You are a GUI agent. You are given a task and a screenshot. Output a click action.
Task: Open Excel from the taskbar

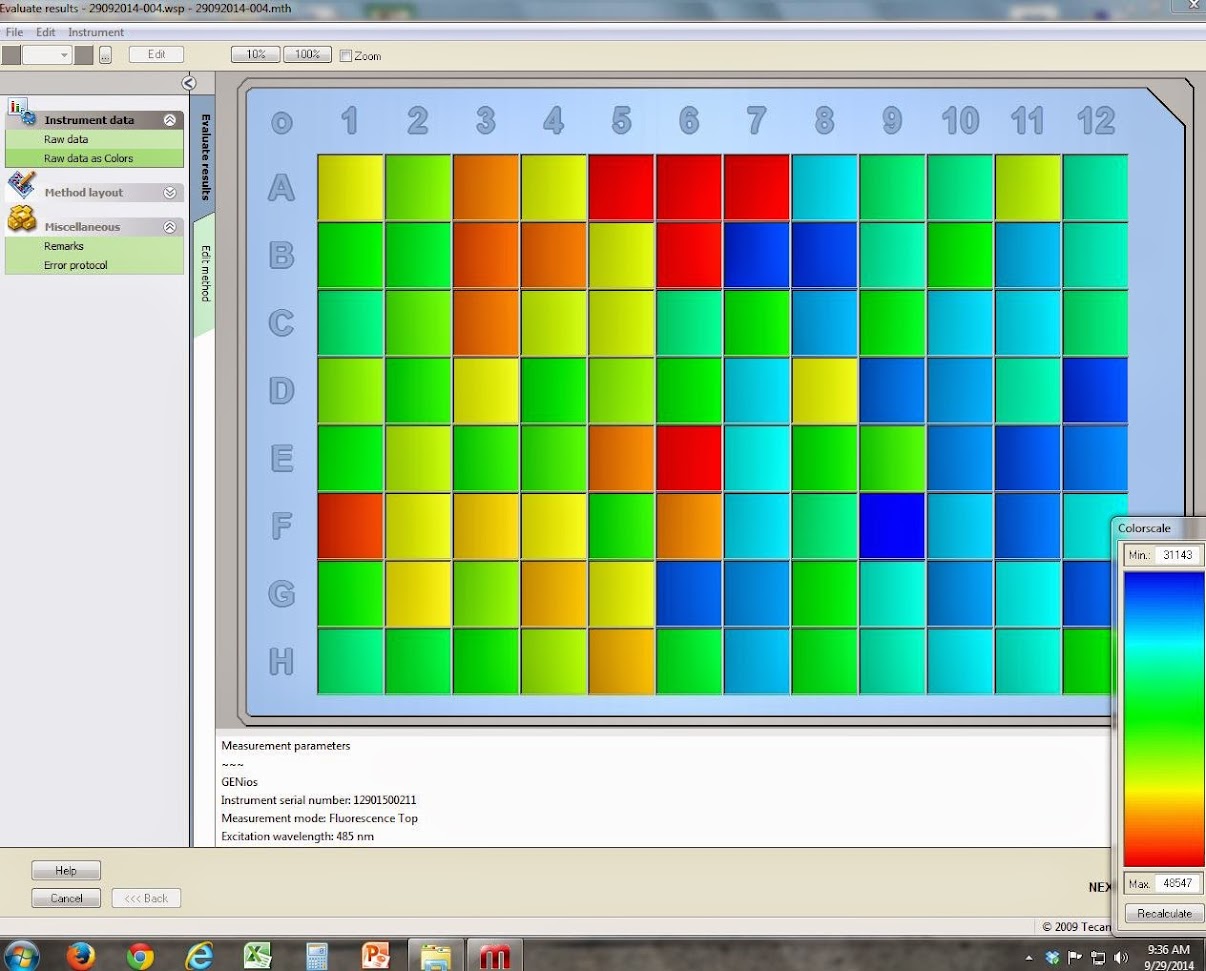point(258,955)
